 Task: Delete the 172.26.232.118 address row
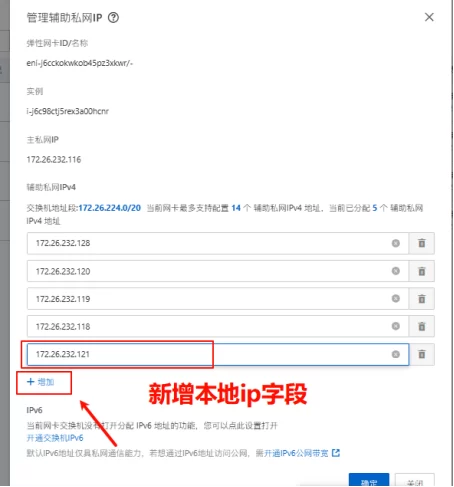click(x=422, y=326)
